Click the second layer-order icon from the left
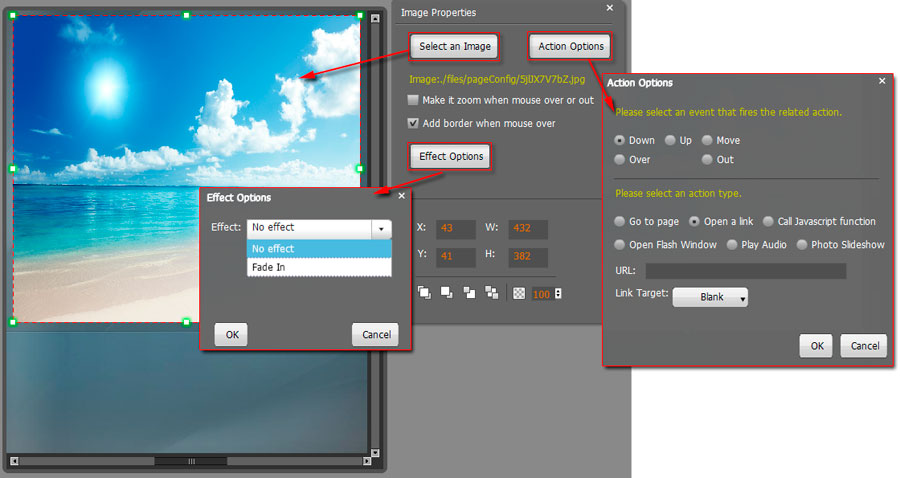The height and width of the screenshot is (478, 900). pyautogui.click(x=446, y=293)
